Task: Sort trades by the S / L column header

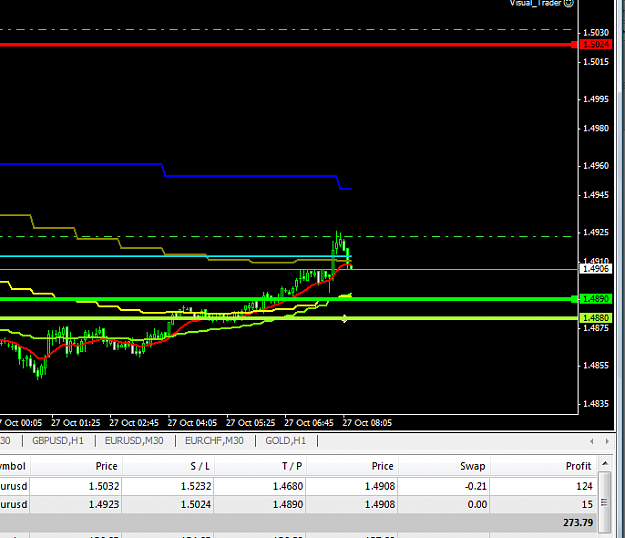Action: [x=168, y=466]
